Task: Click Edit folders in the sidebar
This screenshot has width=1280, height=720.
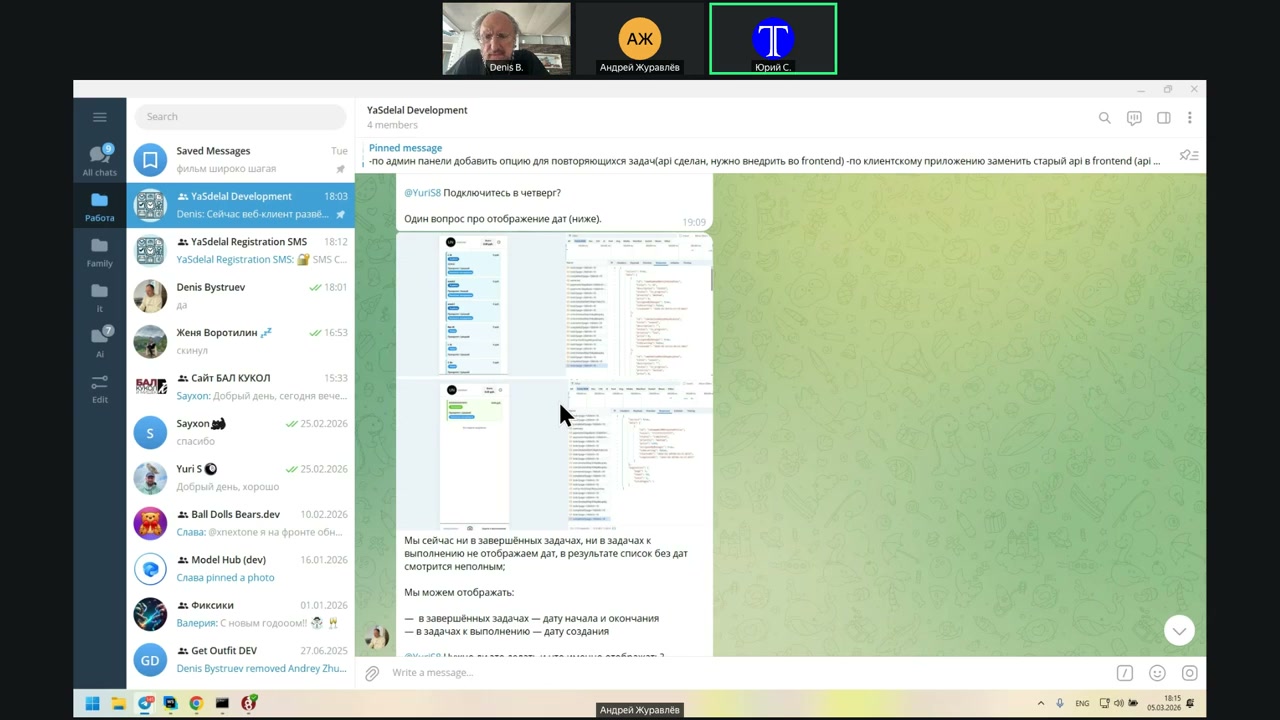Action: click(99, 389)
